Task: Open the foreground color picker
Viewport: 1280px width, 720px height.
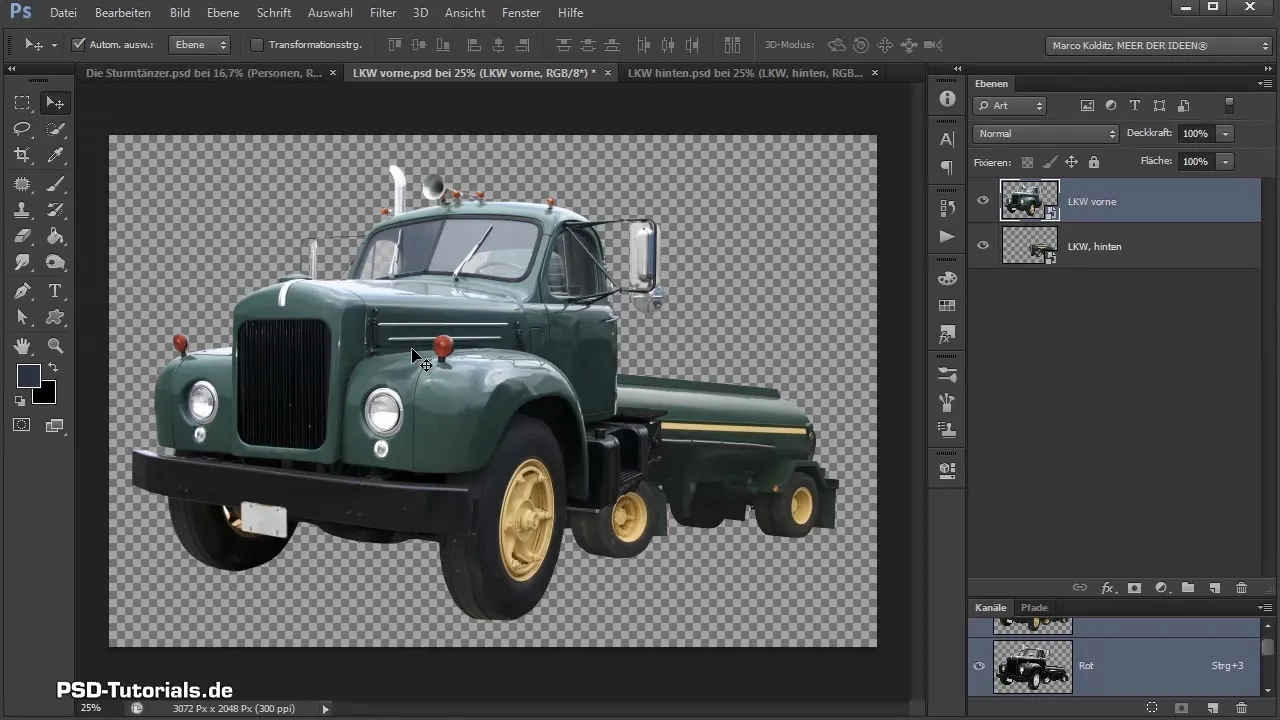Action: pyautogui.click(x=28, y=376)
